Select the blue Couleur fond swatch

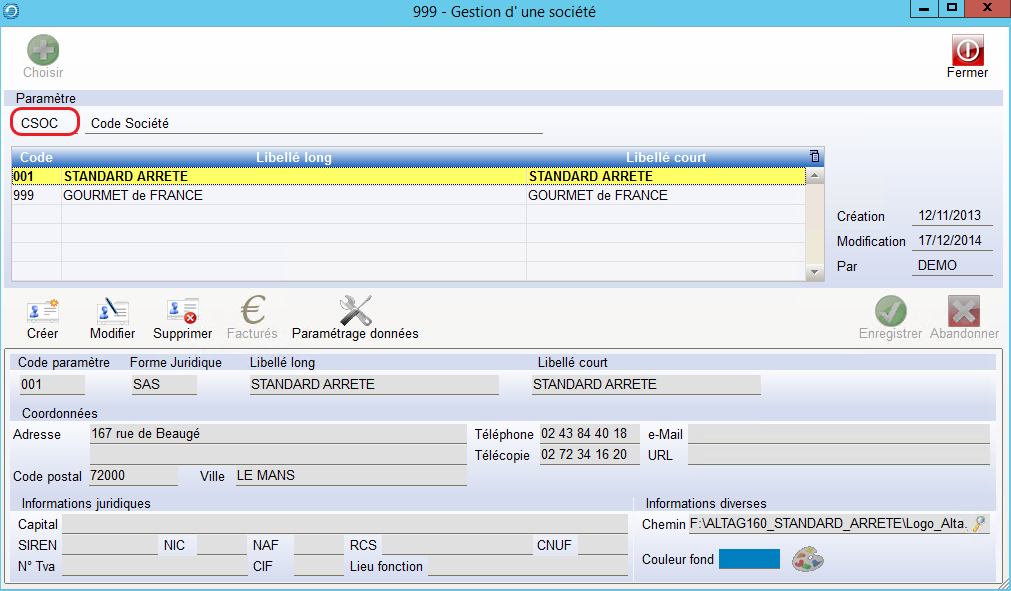tap(749, 560)
